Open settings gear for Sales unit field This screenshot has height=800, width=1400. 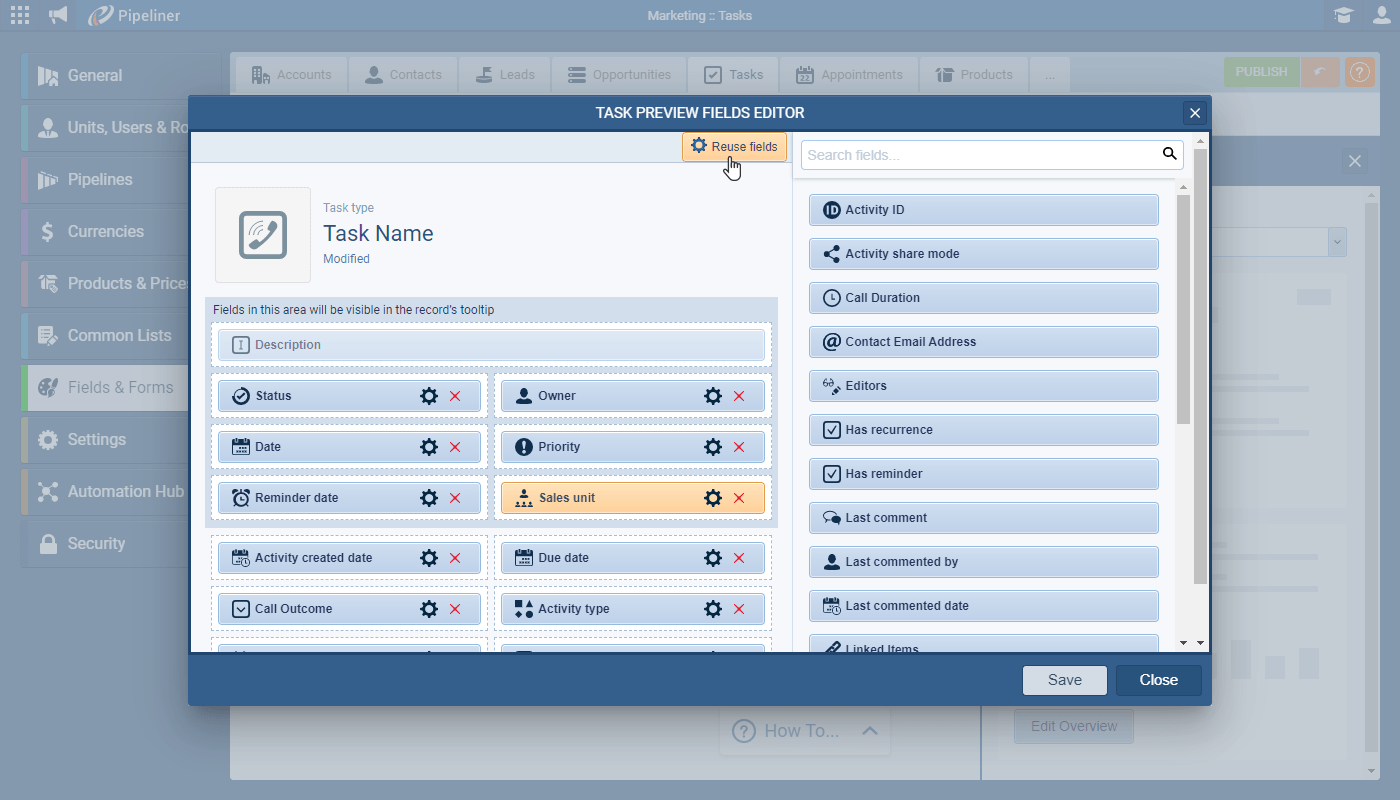point(713,497)
